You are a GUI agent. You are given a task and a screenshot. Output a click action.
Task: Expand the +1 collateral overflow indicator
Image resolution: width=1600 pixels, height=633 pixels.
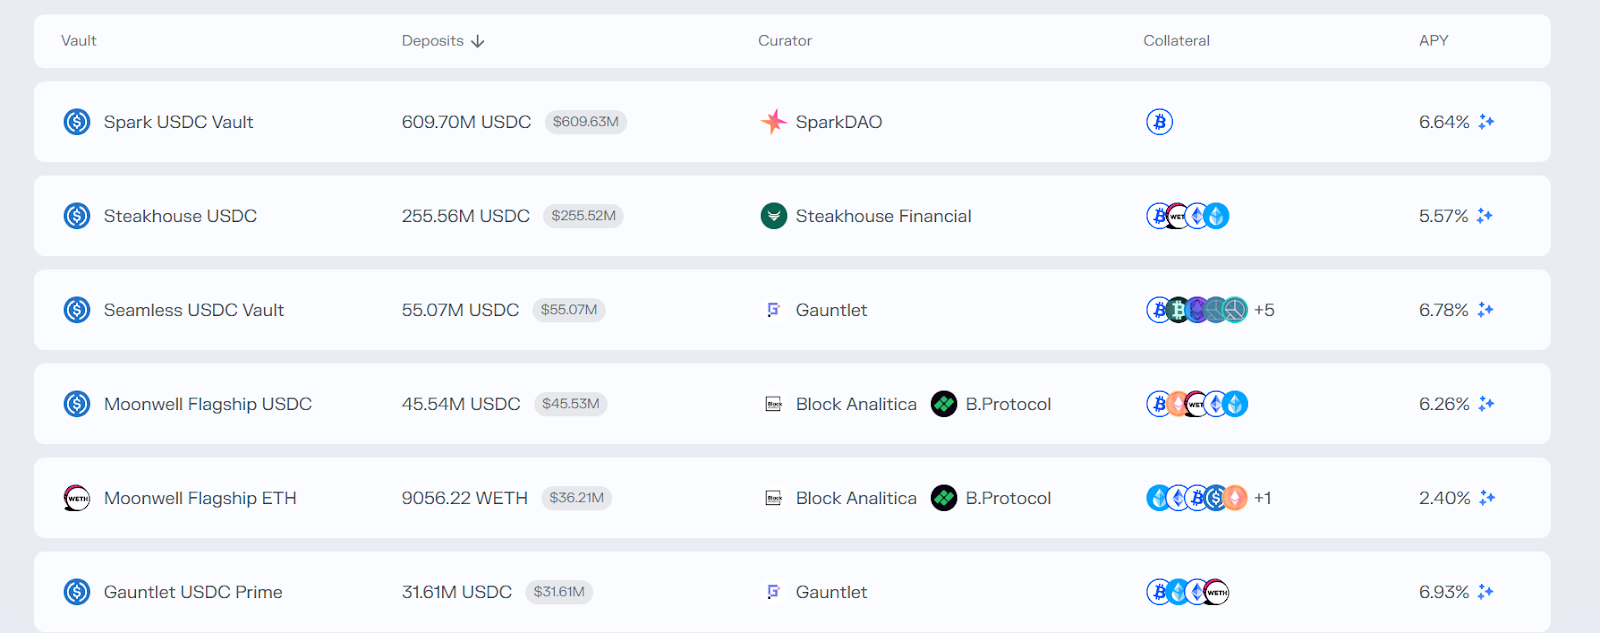point(1263,498)
